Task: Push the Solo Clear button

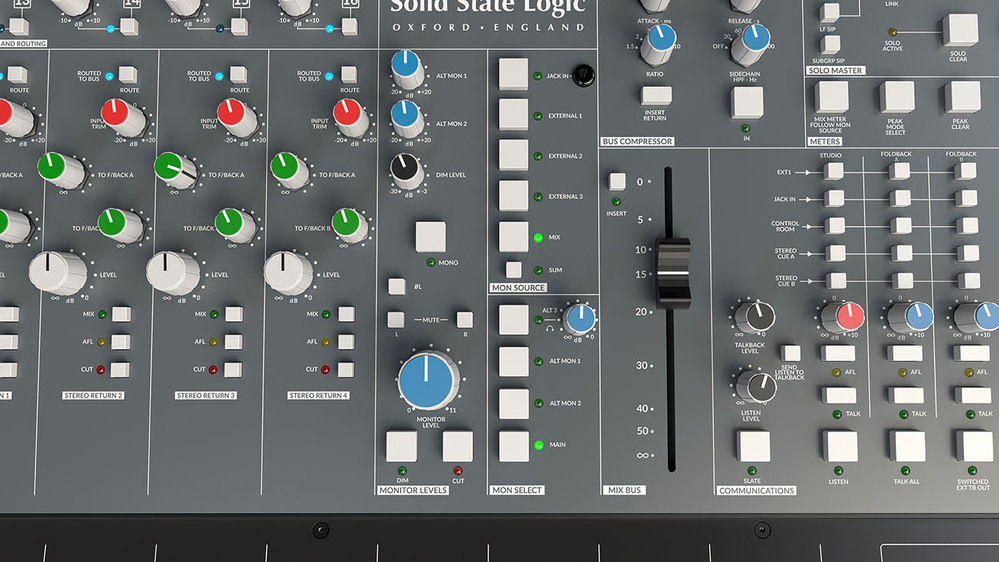Action: point(959,31)
